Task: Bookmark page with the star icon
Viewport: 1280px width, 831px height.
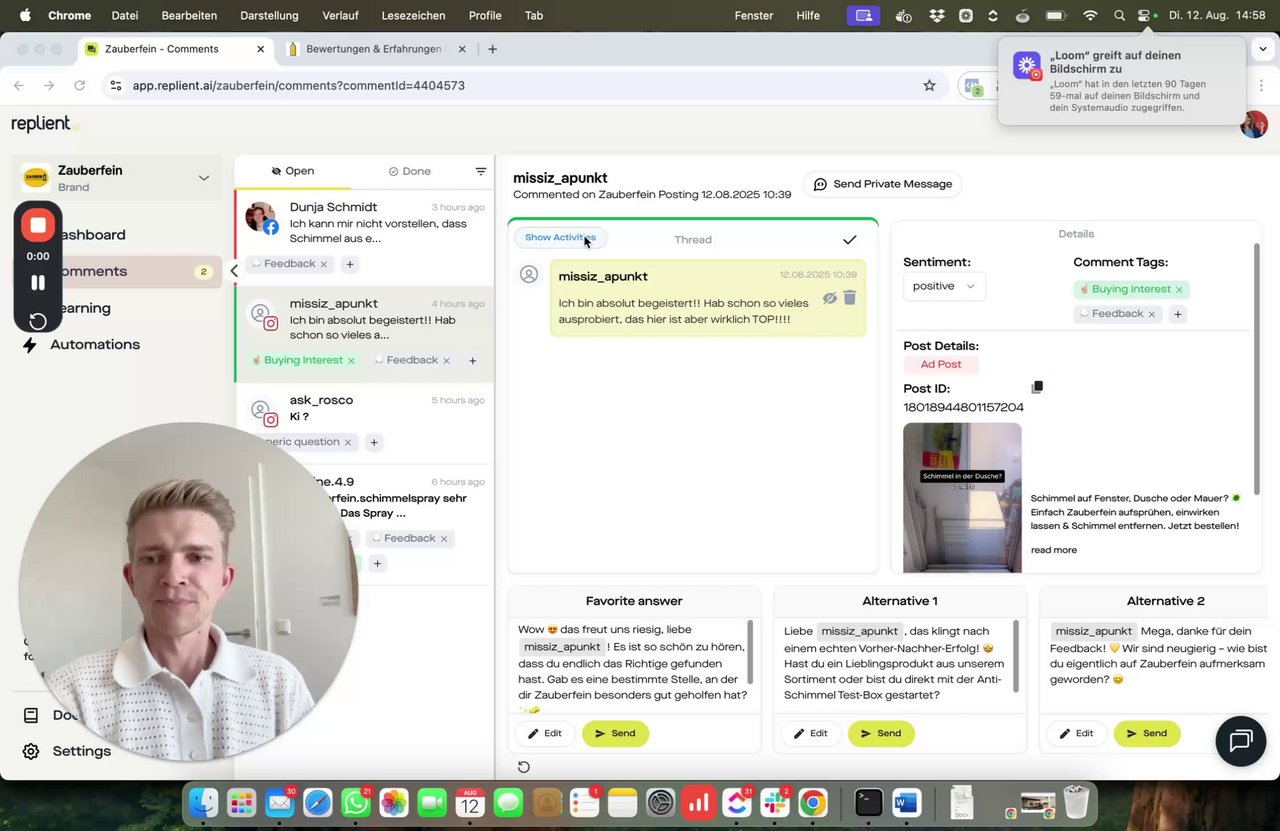Action: (929, 86)
